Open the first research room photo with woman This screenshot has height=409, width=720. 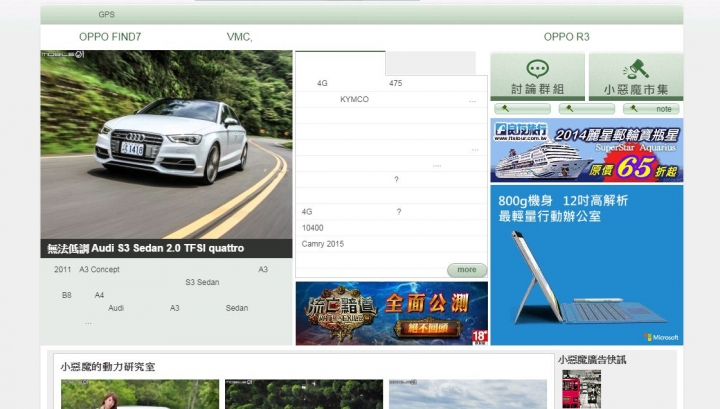pyautogui.click(x=140, y=394)
